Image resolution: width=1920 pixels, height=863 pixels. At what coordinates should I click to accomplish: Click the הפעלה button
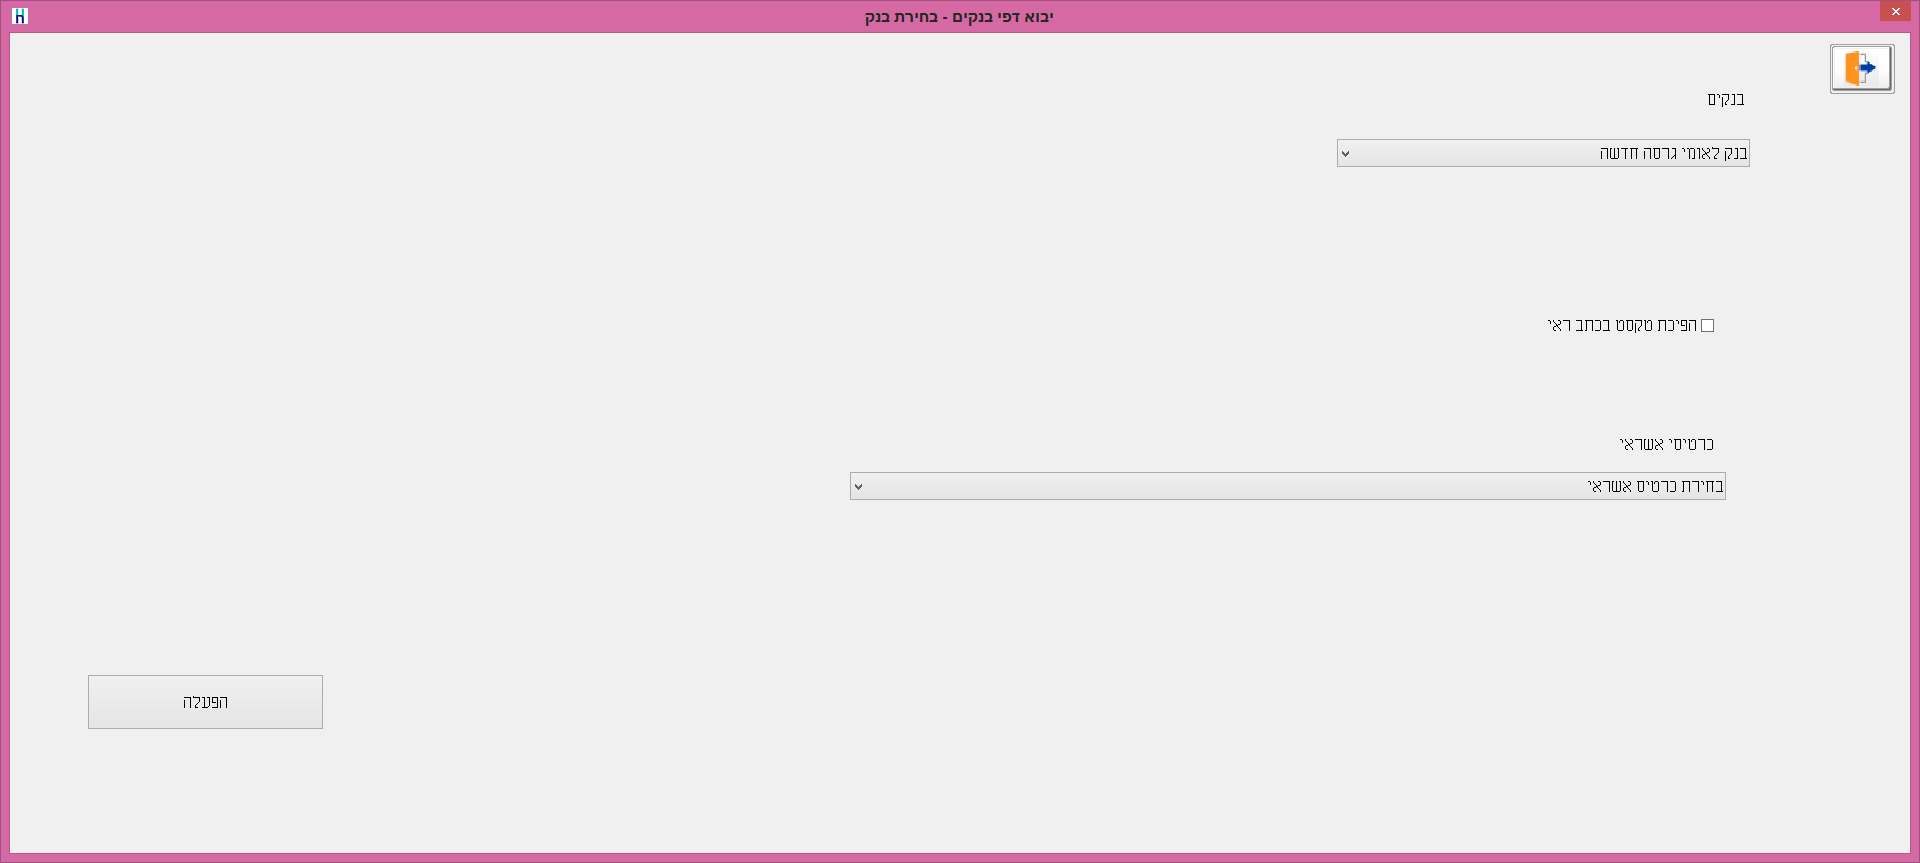pyautogui.click(x=205, y=702)
